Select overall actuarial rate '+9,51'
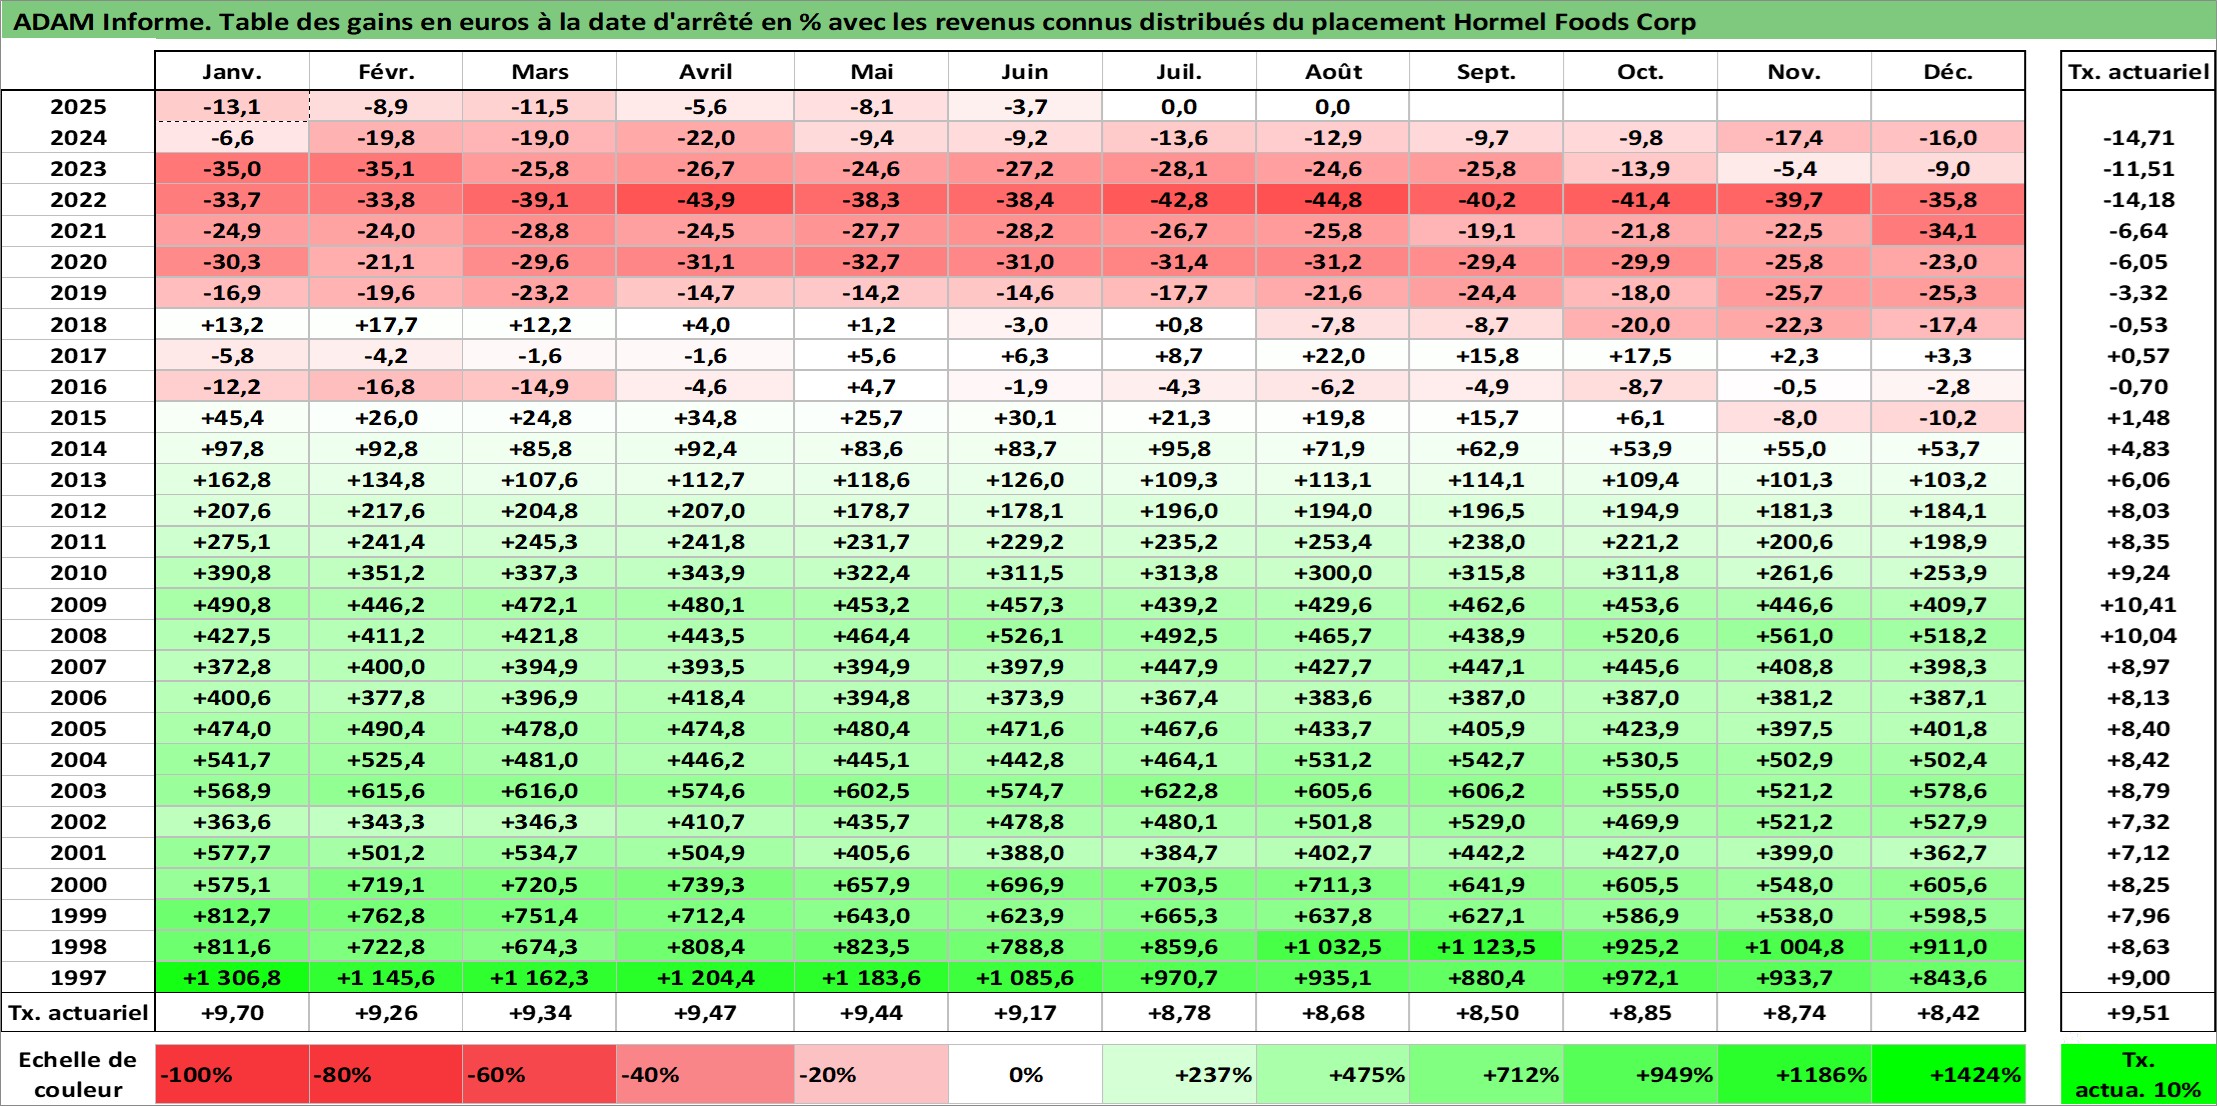 pyautogui.click(x=2138, y=1013)
